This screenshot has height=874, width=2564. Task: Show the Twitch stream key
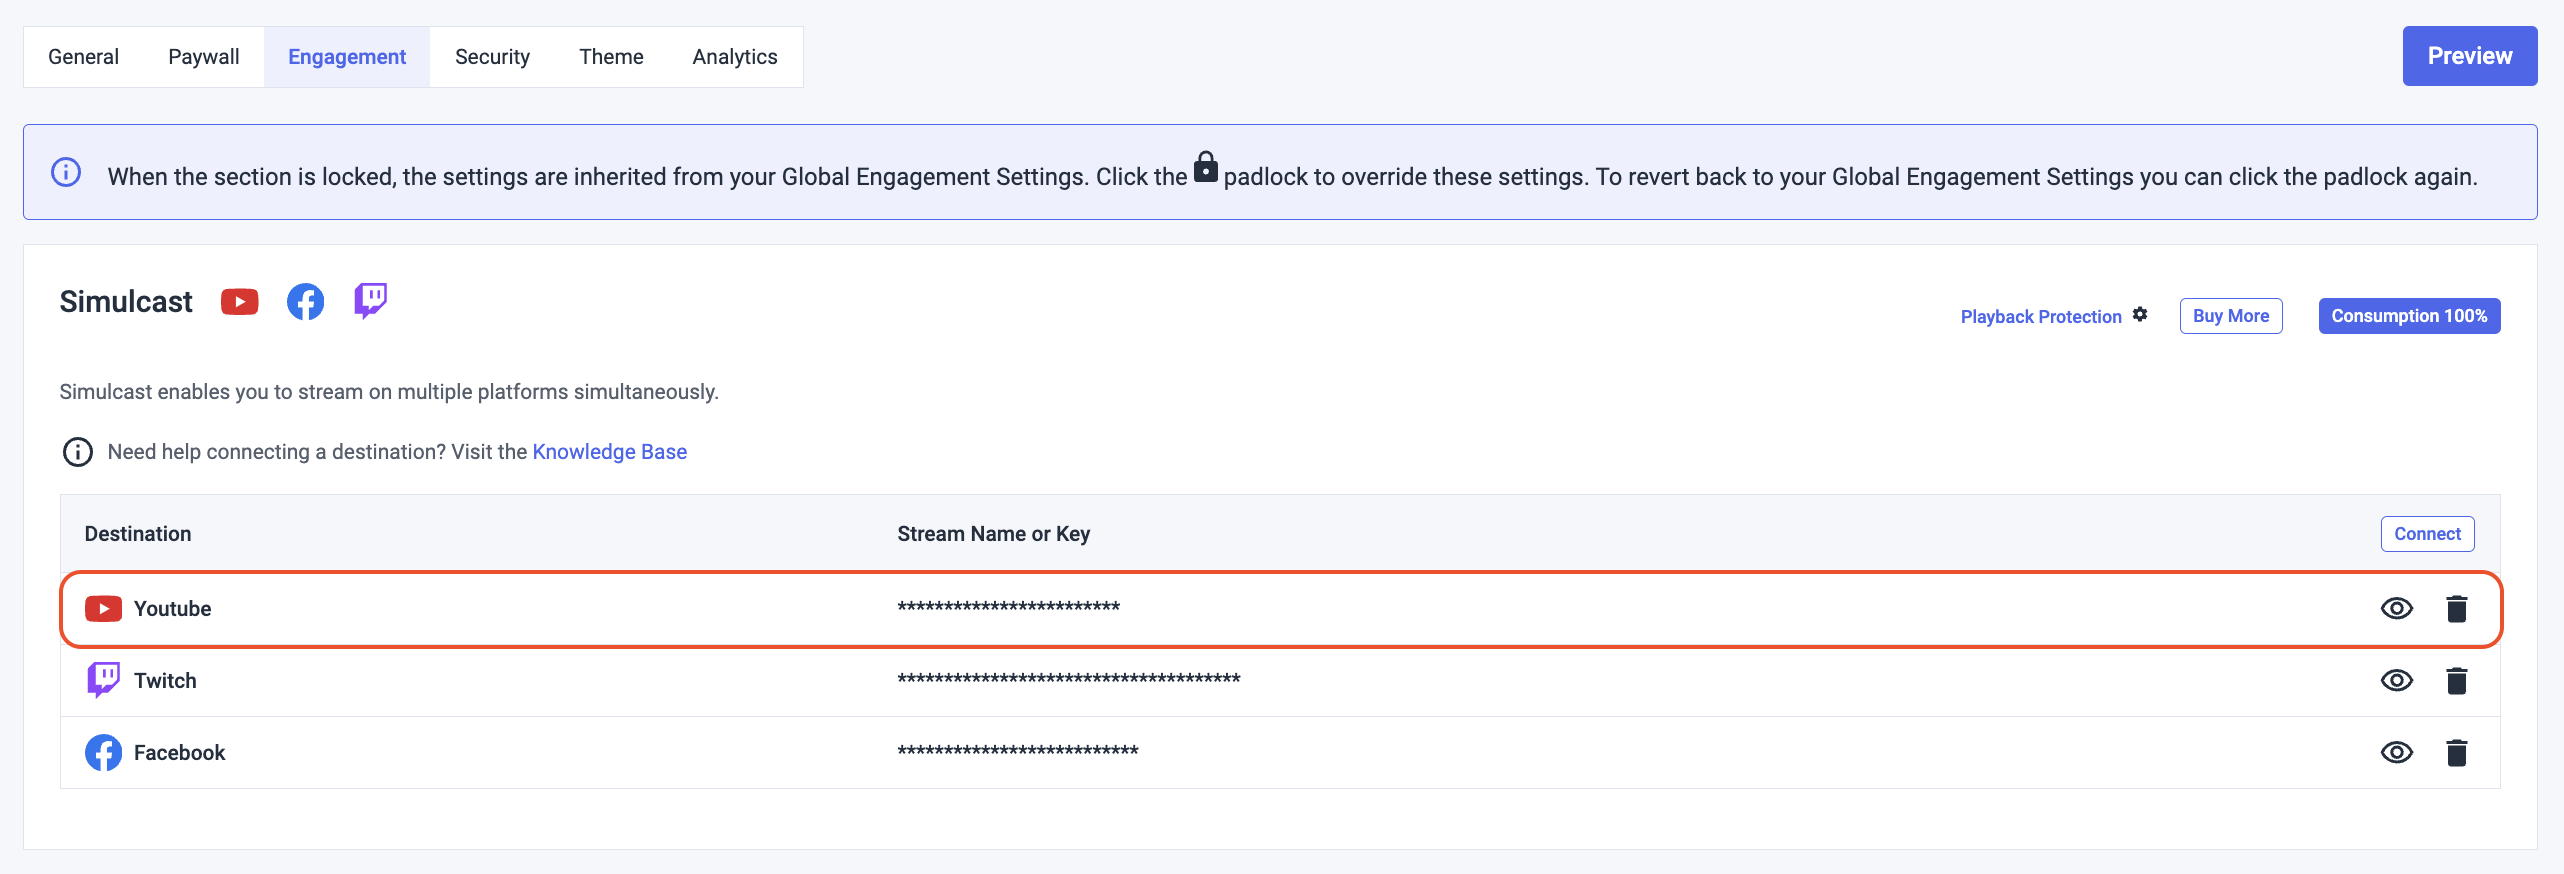[2396, 681]
